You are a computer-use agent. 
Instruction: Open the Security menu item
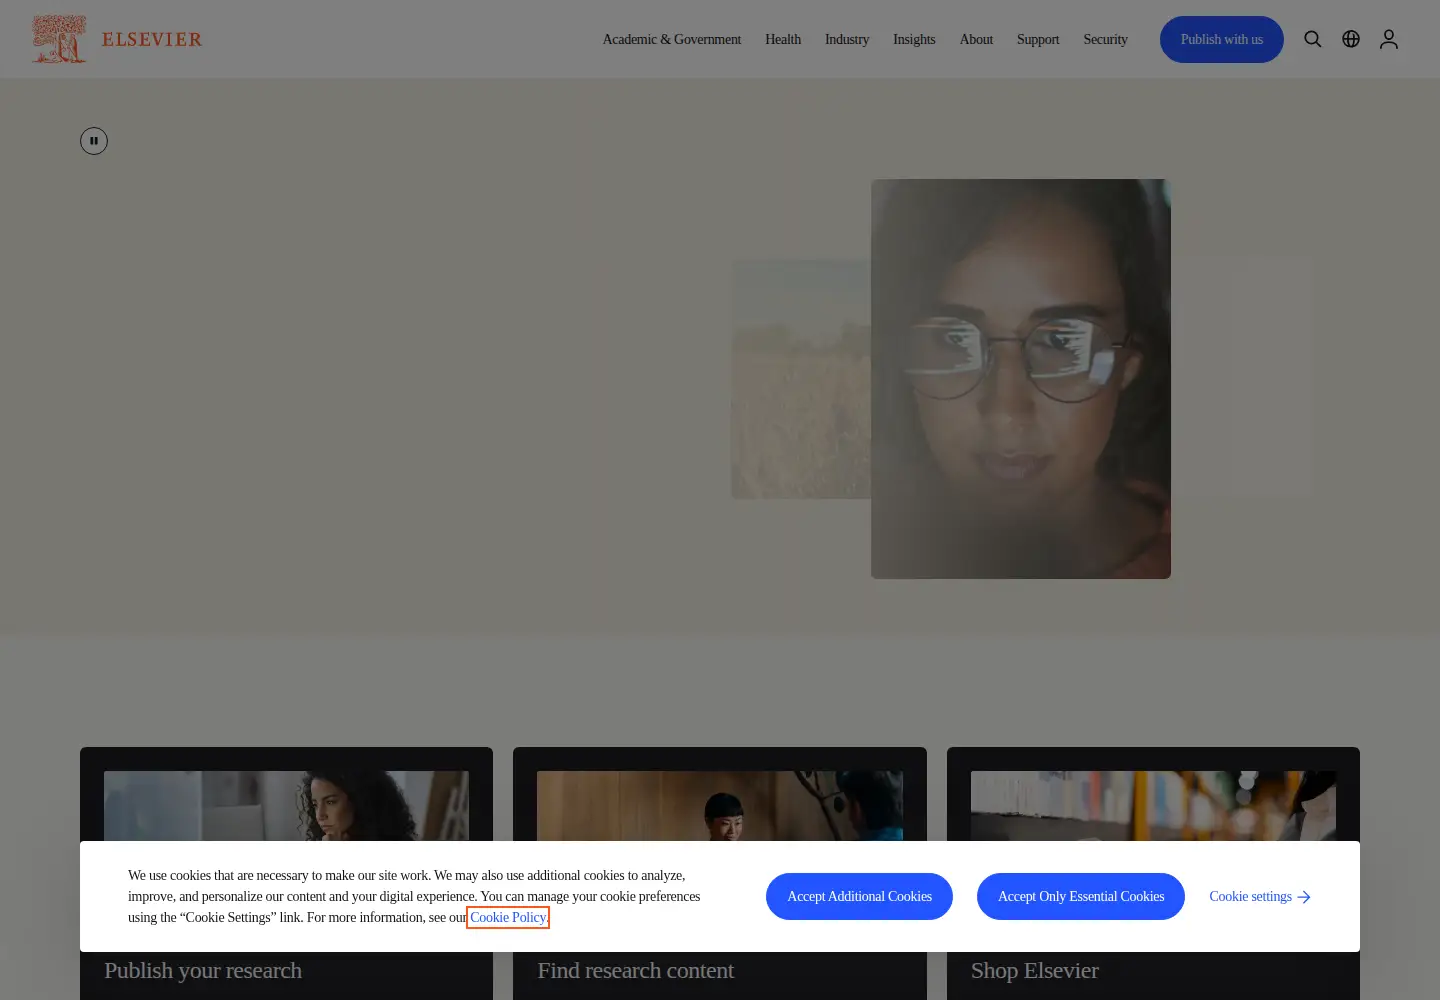coord(1105,39)
